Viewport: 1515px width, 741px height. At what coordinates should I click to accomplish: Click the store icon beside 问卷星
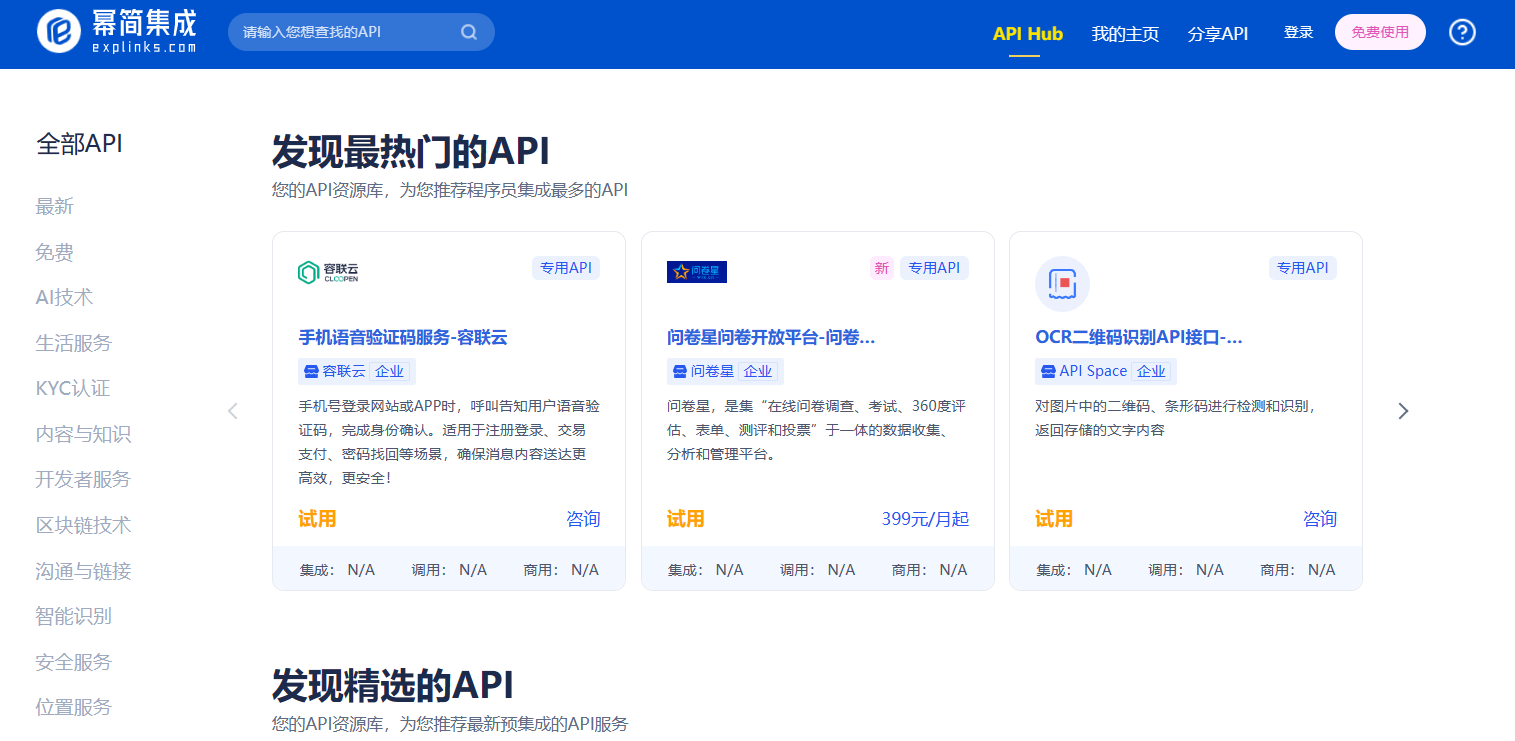click(680, 371)
